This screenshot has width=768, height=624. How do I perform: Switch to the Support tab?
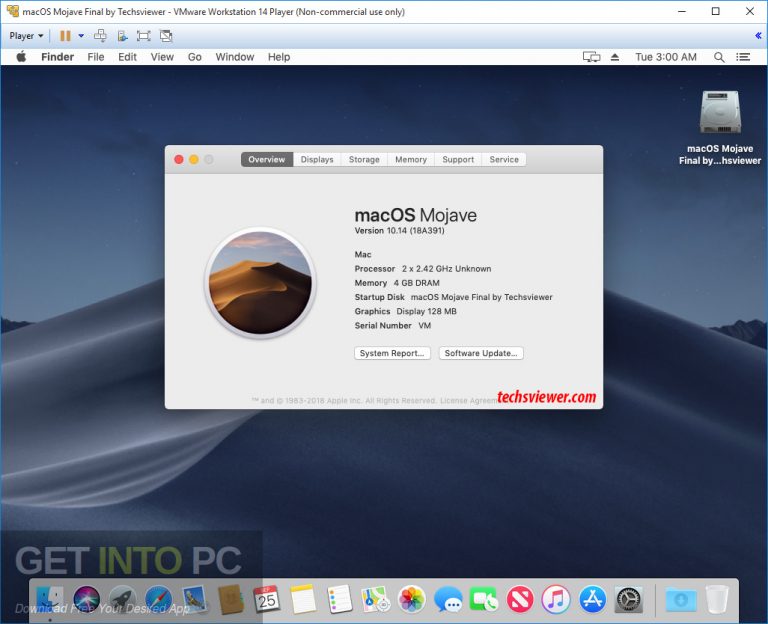[x=458, y=159]
